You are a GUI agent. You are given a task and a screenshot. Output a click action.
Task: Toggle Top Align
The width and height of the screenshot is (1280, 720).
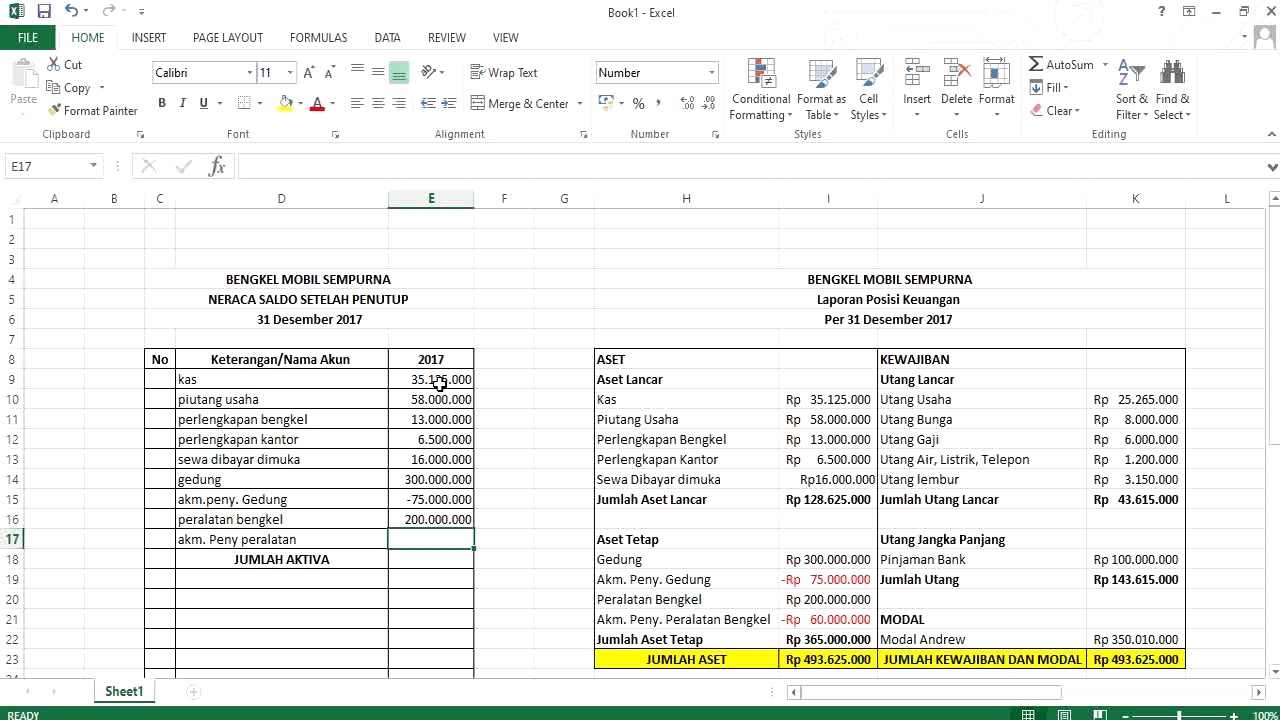tap(357, 72)
